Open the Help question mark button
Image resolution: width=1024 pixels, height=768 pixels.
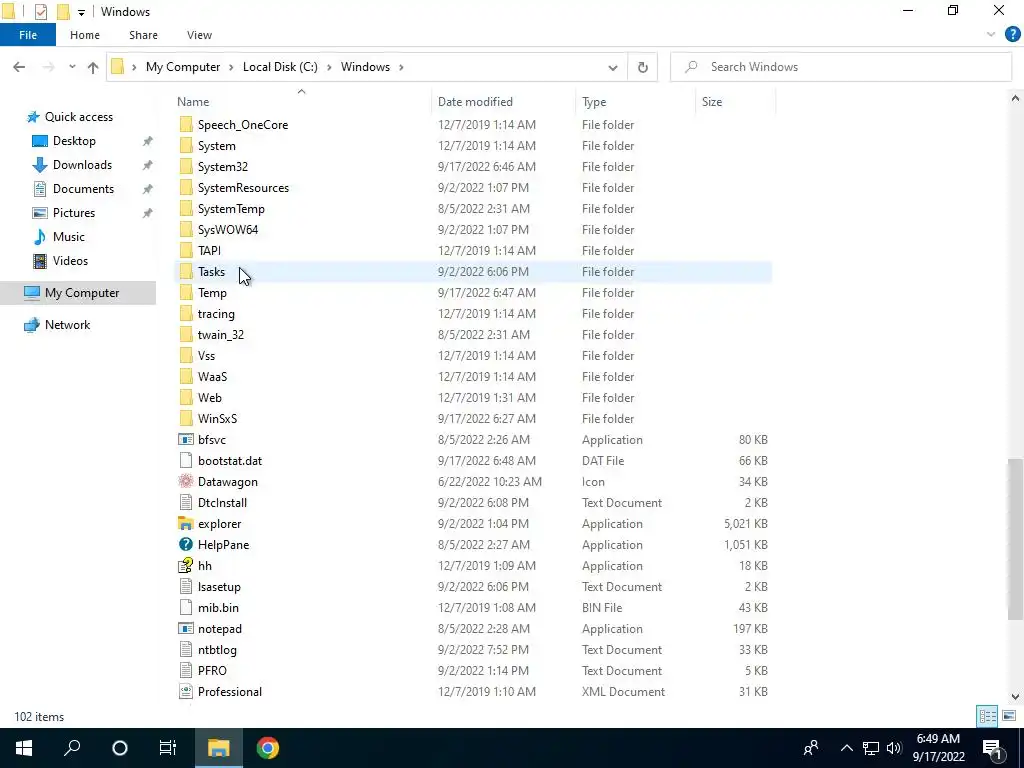(x=1012, y=35)
